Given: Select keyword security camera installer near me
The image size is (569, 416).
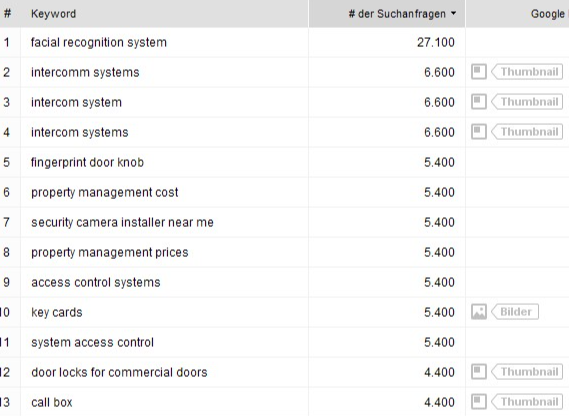Looking at the screenshot, I should coord(122,222).
